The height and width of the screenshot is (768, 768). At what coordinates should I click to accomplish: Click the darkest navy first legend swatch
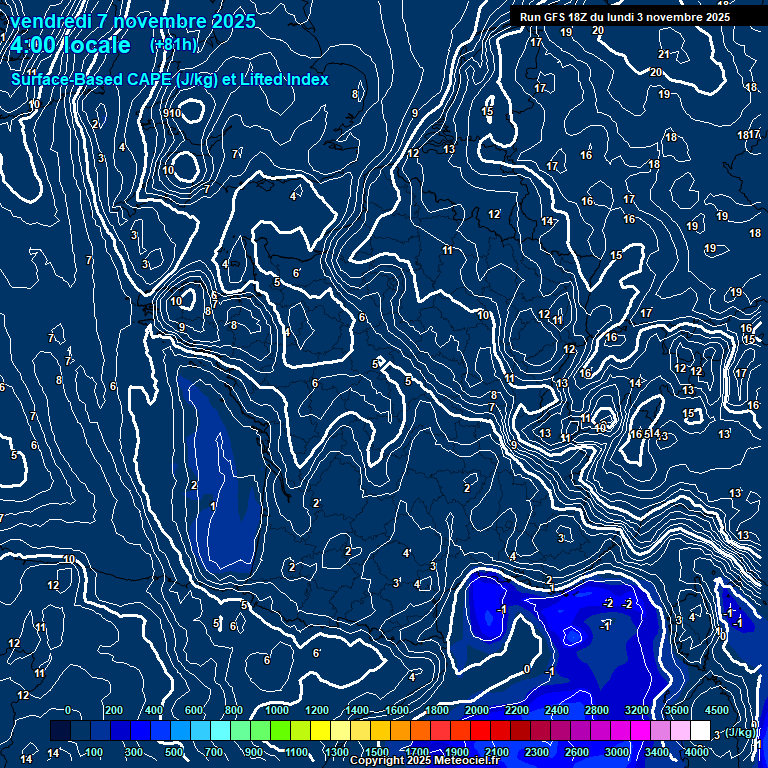60,730
